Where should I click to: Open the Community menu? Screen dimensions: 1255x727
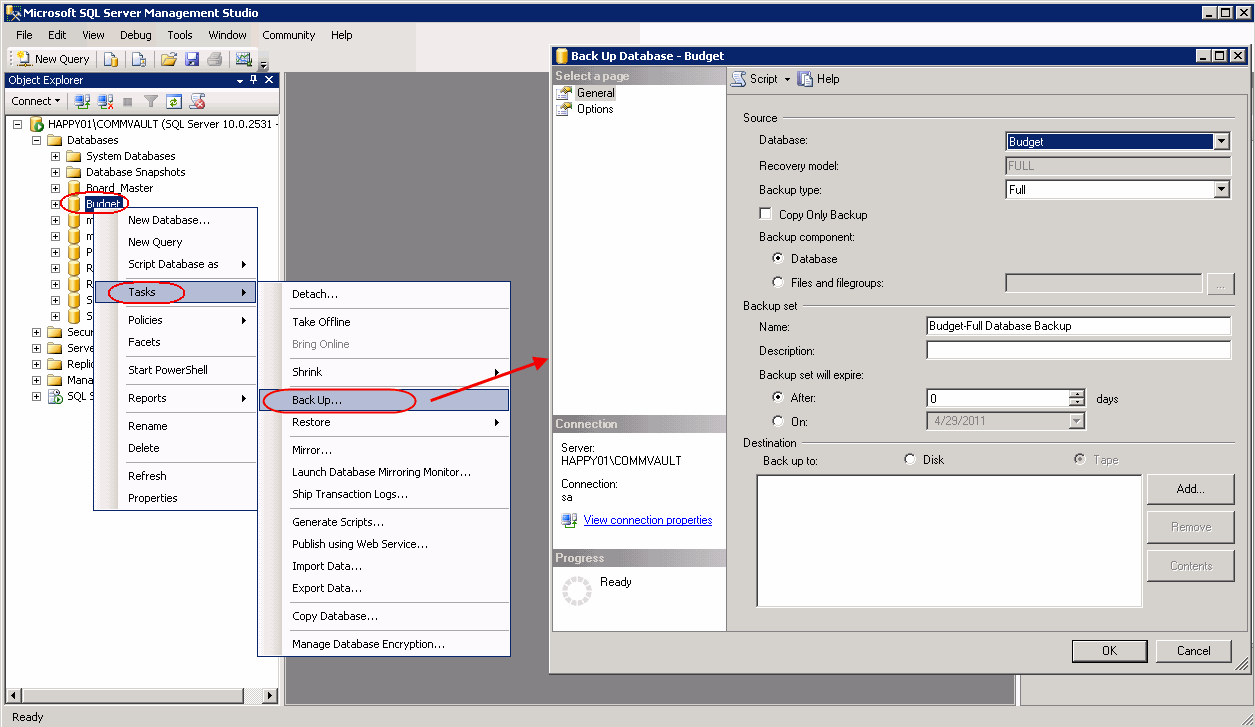(x=289, y=35)
